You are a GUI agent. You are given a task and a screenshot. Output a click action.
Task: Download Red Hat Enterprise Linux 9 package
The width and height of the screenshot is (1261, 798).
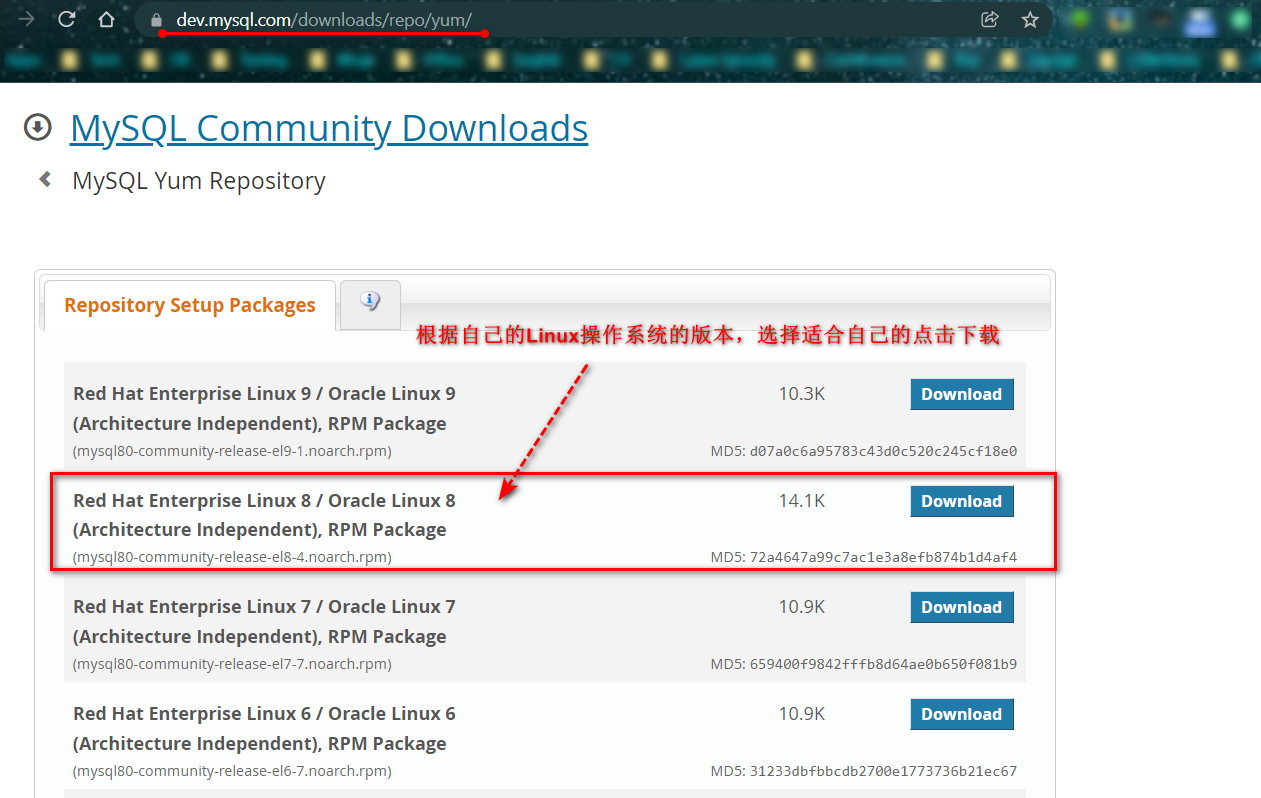click(962, 394)
